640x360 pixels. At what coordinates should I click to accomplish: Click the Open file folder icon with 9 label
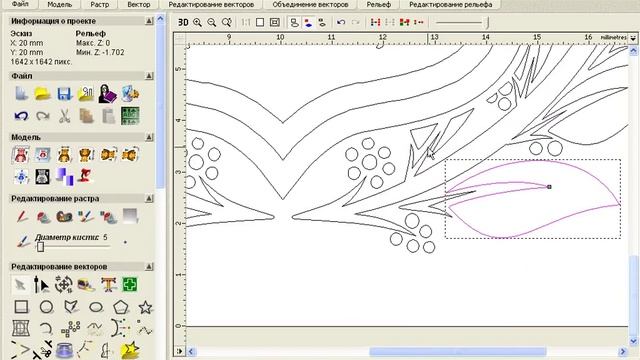click(x=86, y=93)
